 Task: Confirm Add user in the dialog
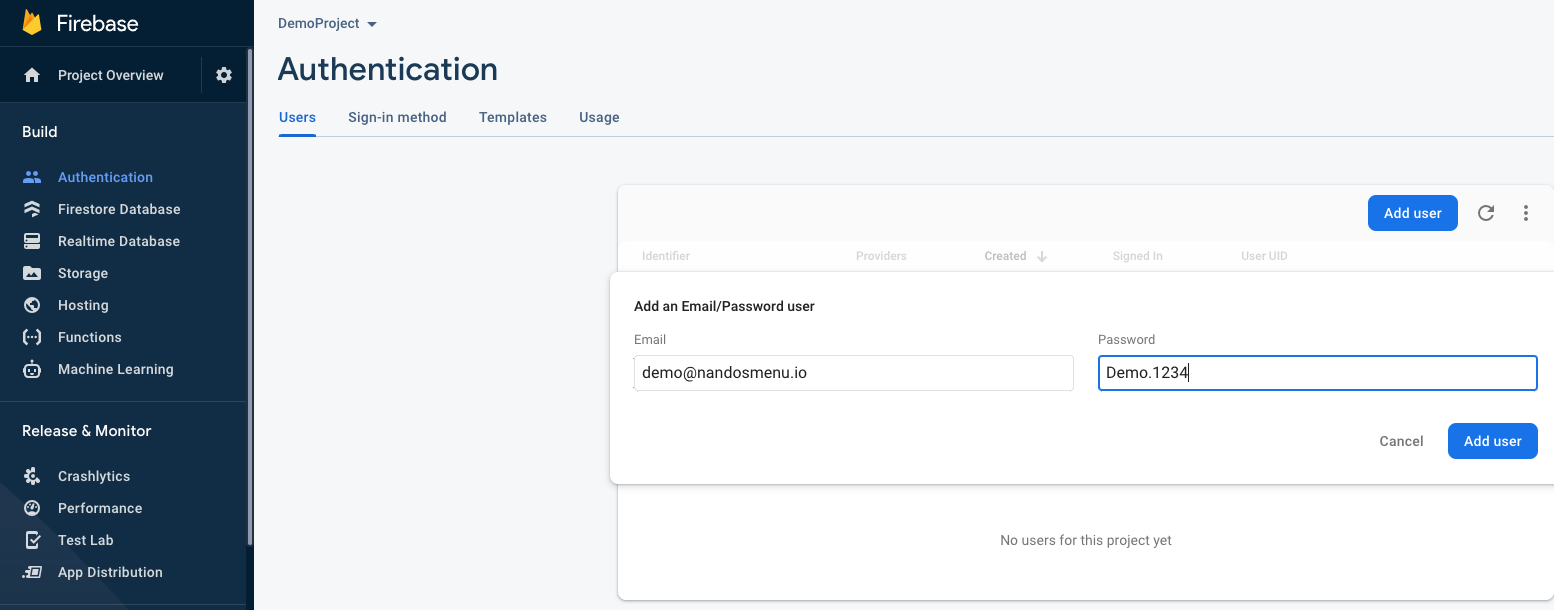tap(1492, 441)
